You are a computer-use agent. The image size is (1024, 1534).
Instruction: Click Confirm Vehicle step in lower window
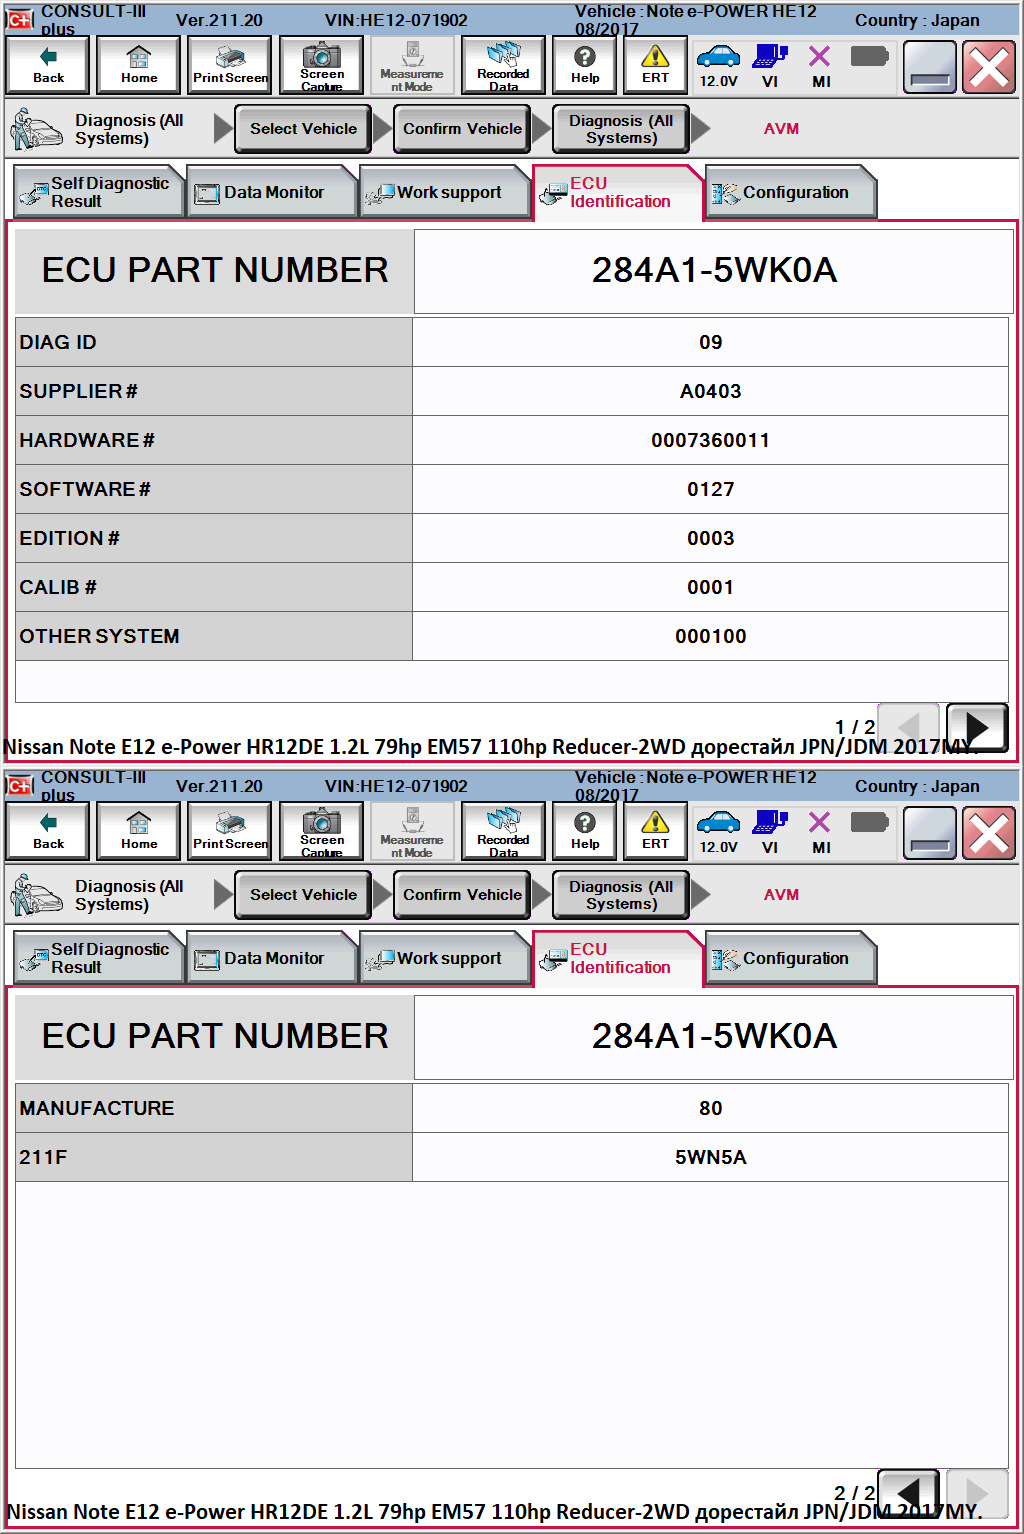pyautogui.click(x=462, y=895)
